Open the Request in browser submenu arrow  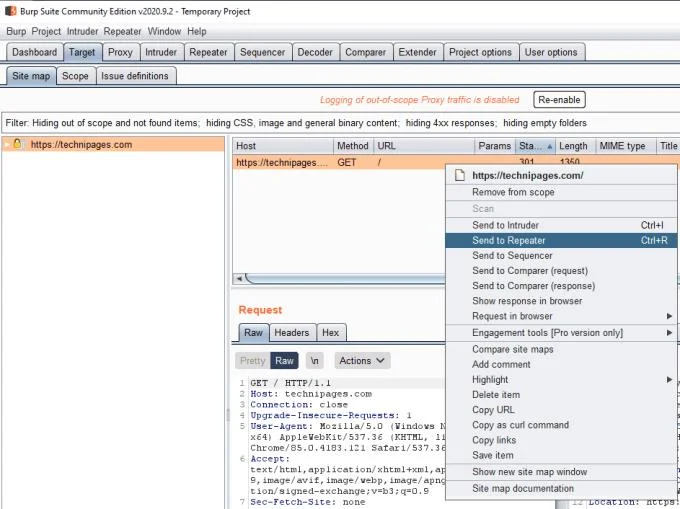(x=669, y=316)
